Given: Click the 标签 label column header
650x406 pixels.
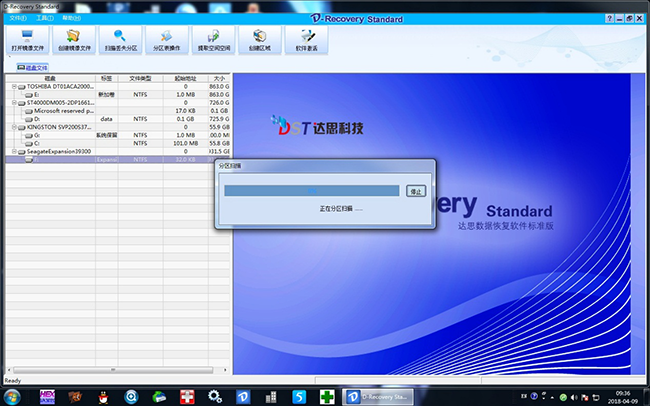Looking at the screenshot, I should (x=107, y=78).
